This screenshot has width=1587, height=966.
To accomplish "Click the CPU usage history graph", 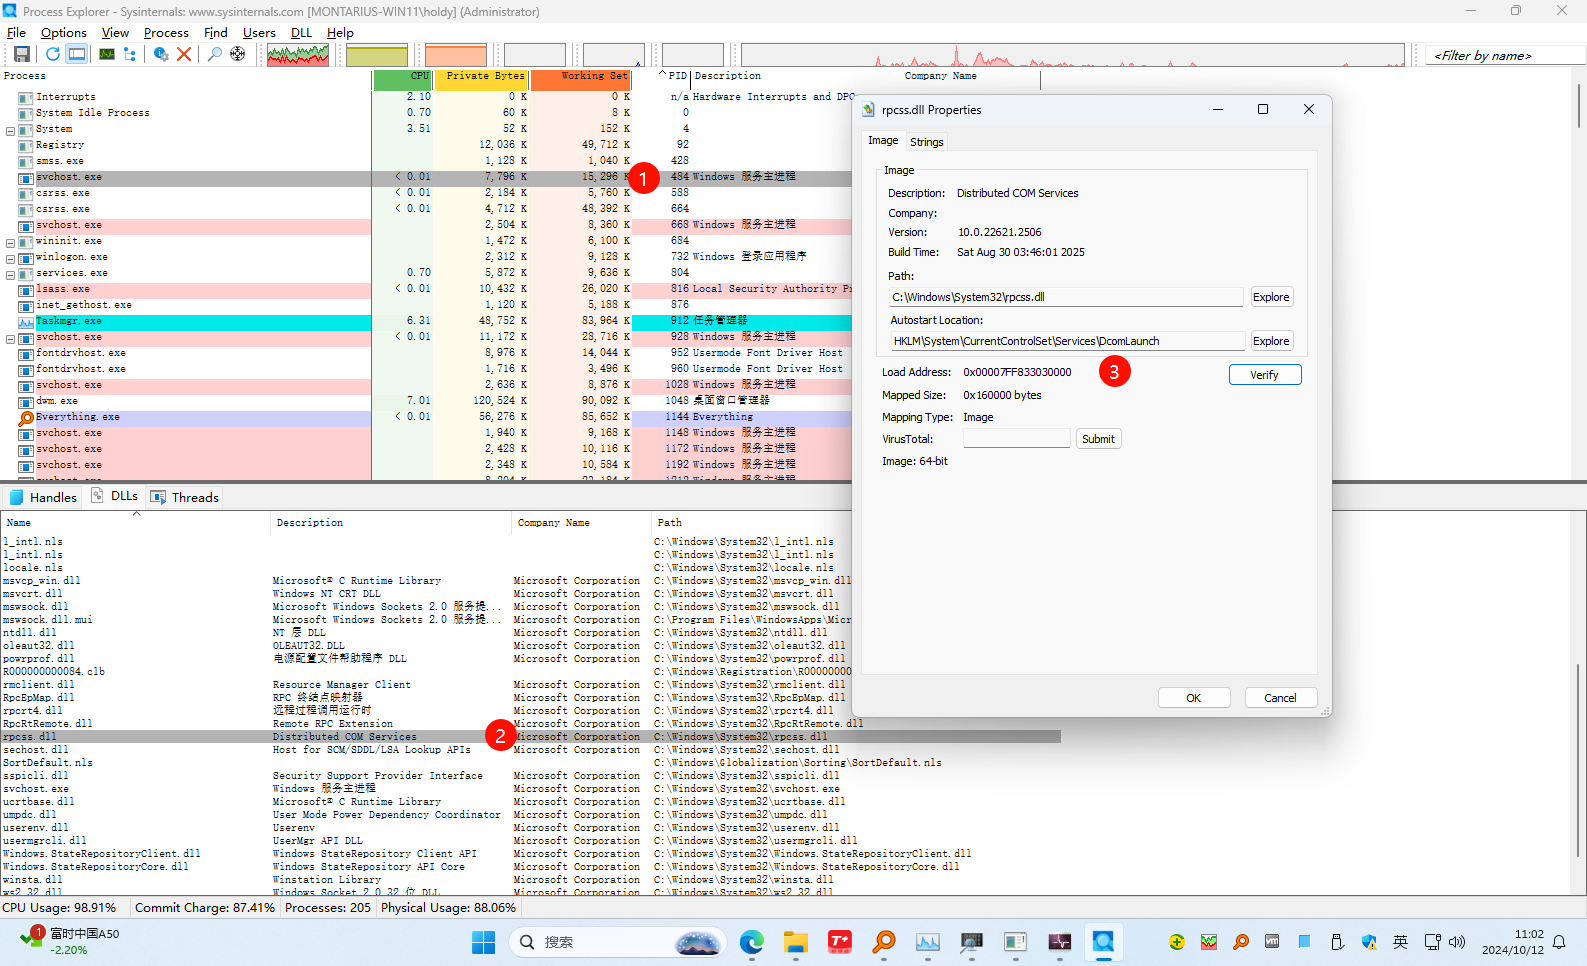I will (298, 55).
